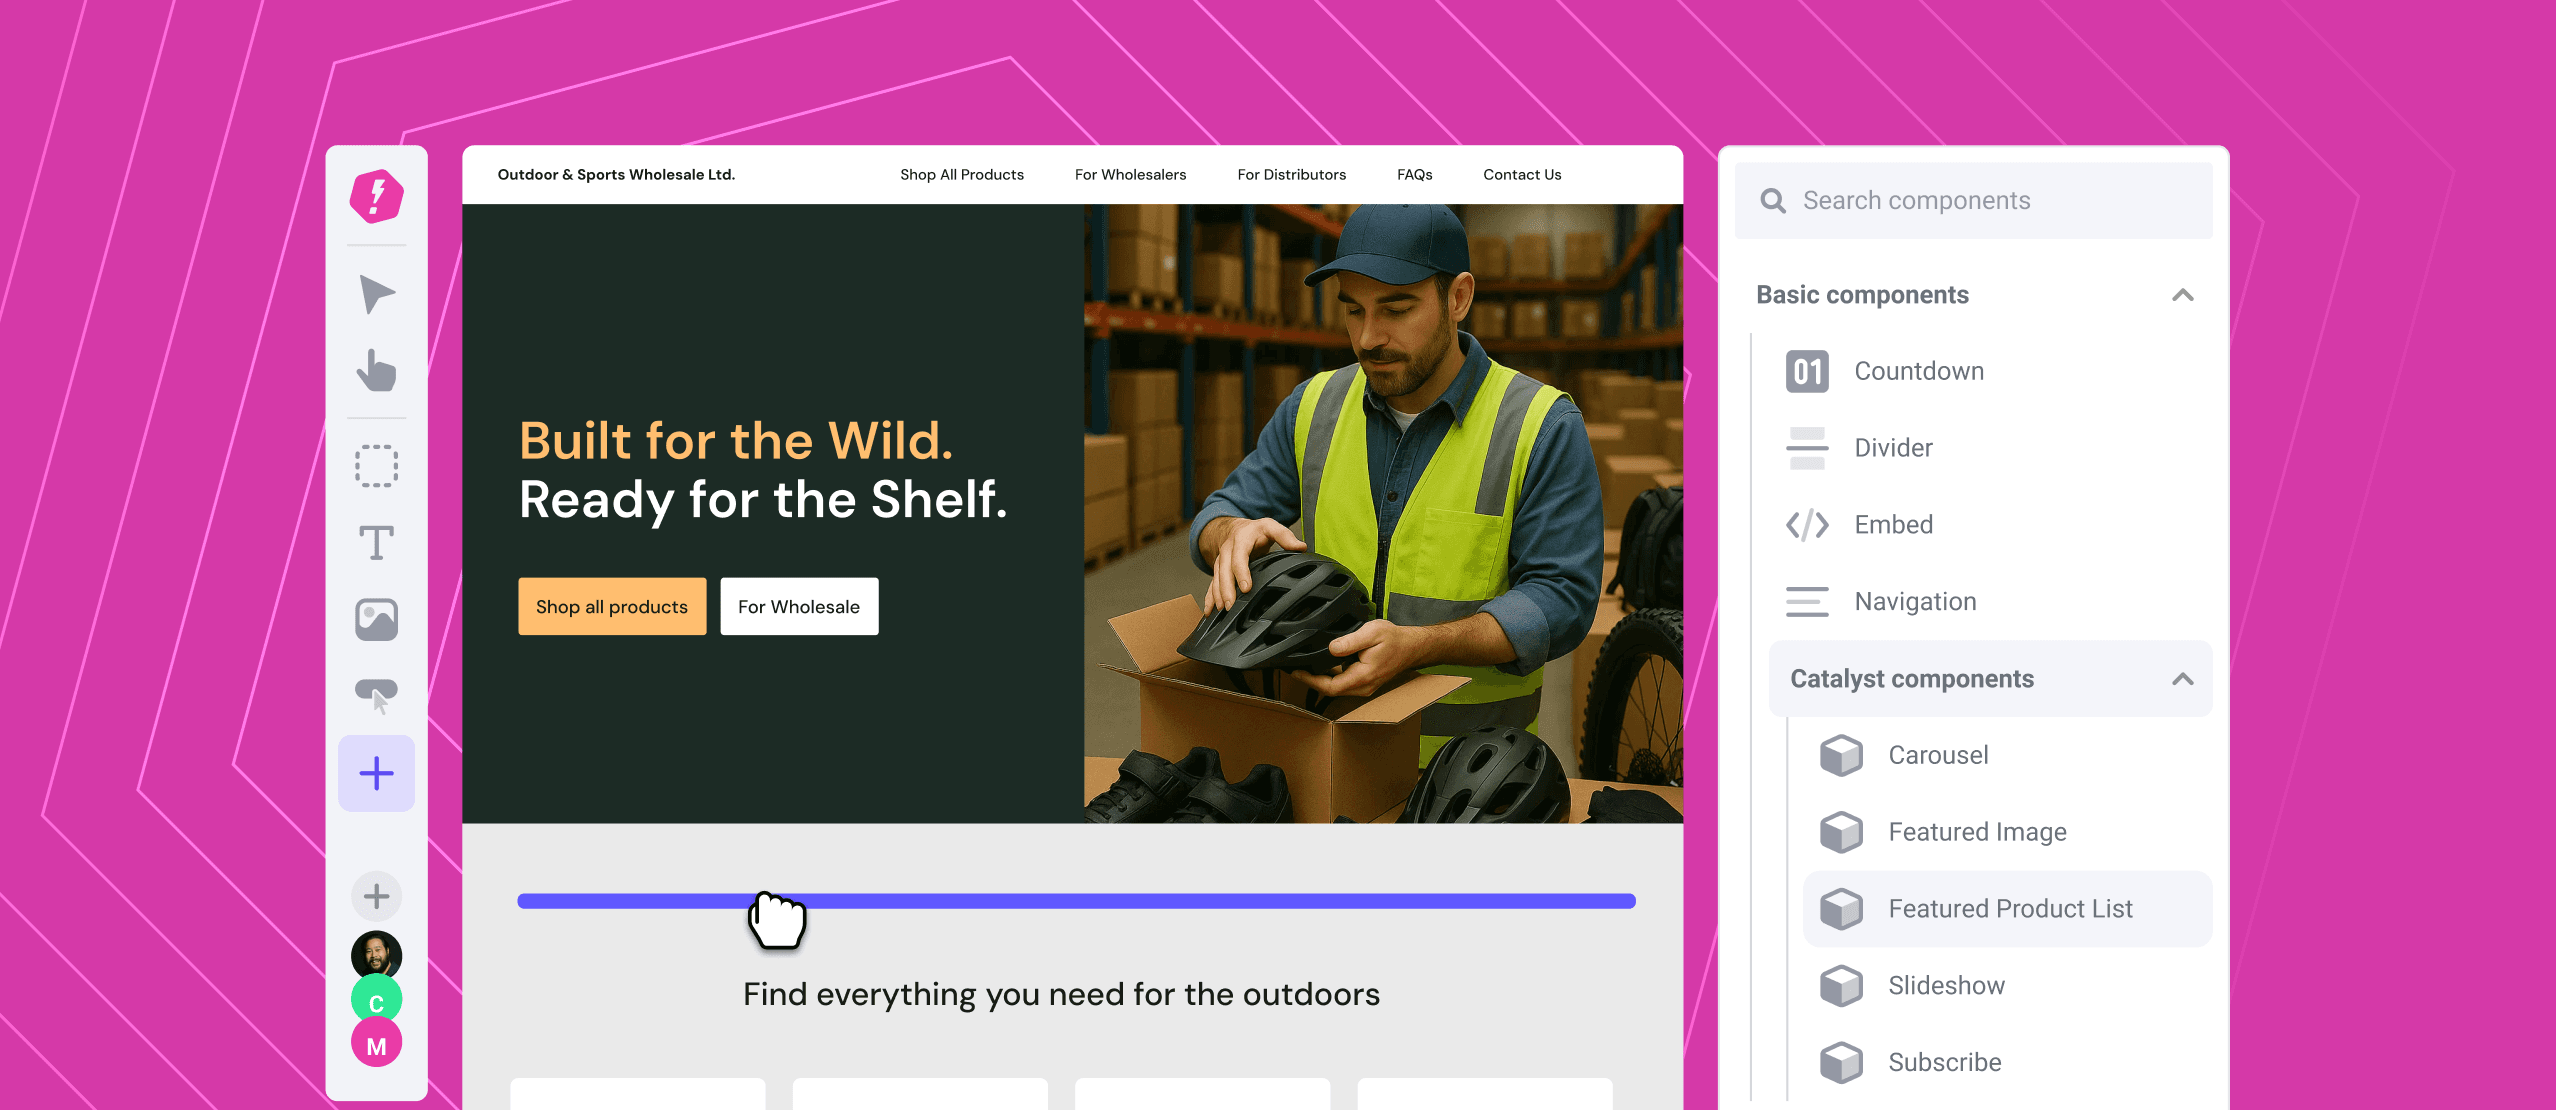Collapse the Catalyst components section chevron
The width and height of the screenshot is (2556, 1110).
(x=2183, y=679)
